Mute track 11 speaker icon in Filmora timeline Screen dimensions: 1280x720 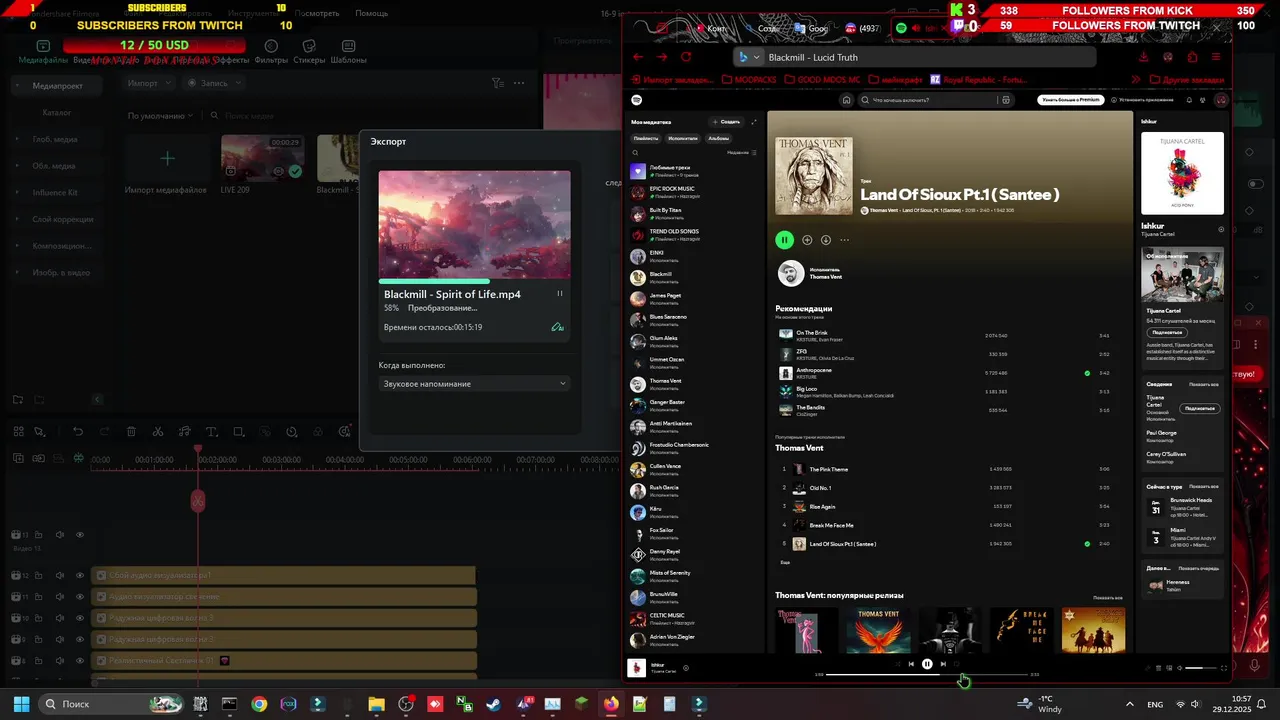(x=60, y=597)
